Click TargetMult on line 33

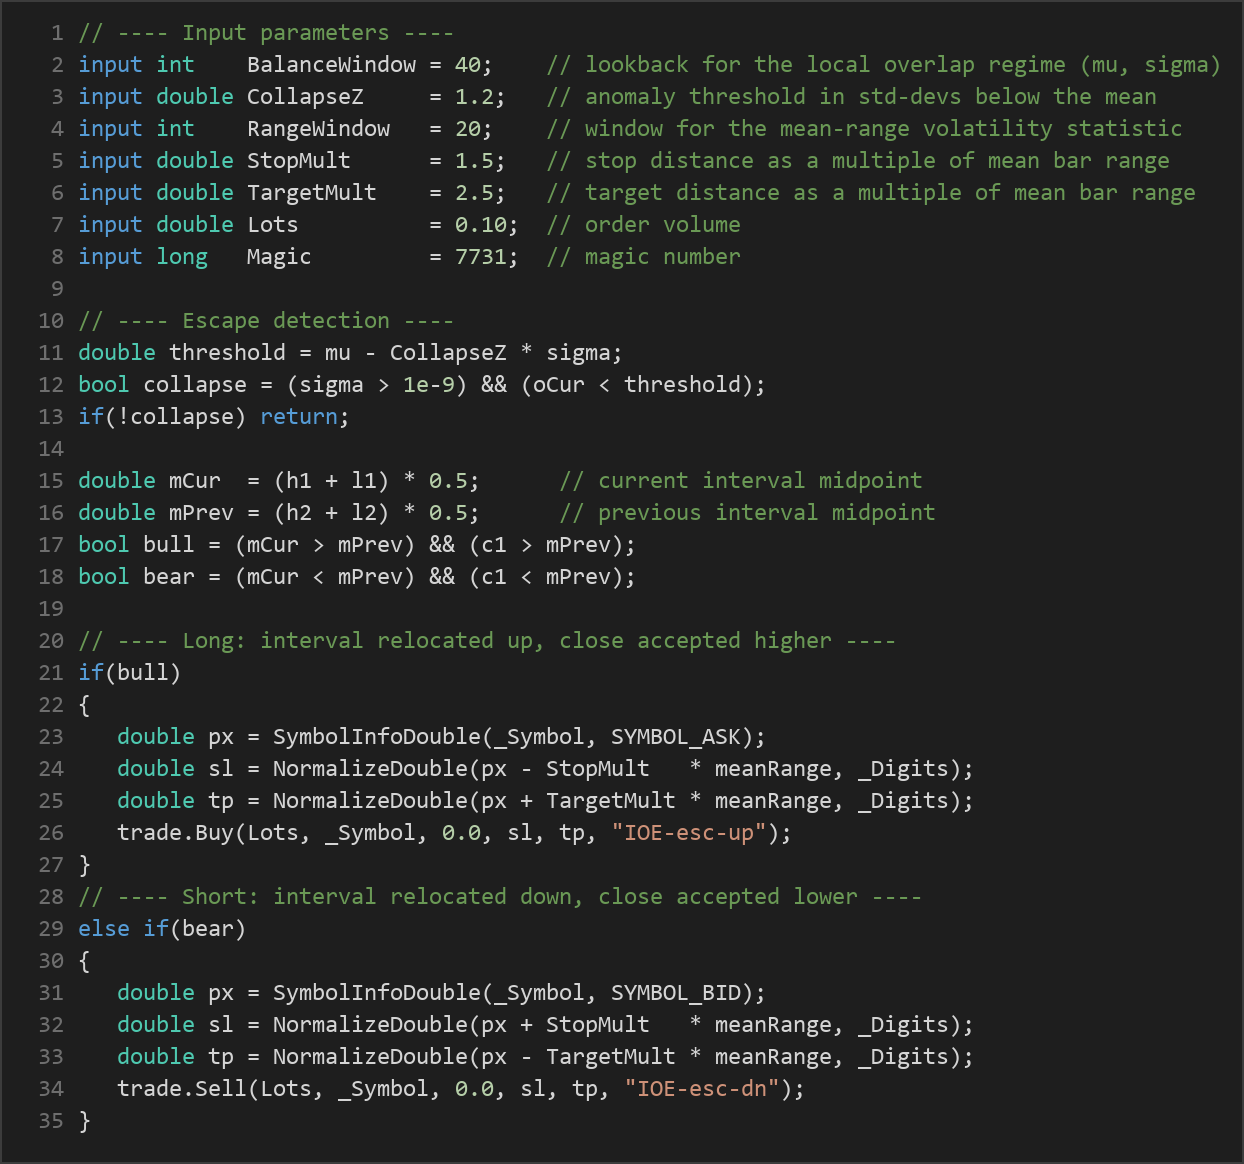tap(610, 1057)
